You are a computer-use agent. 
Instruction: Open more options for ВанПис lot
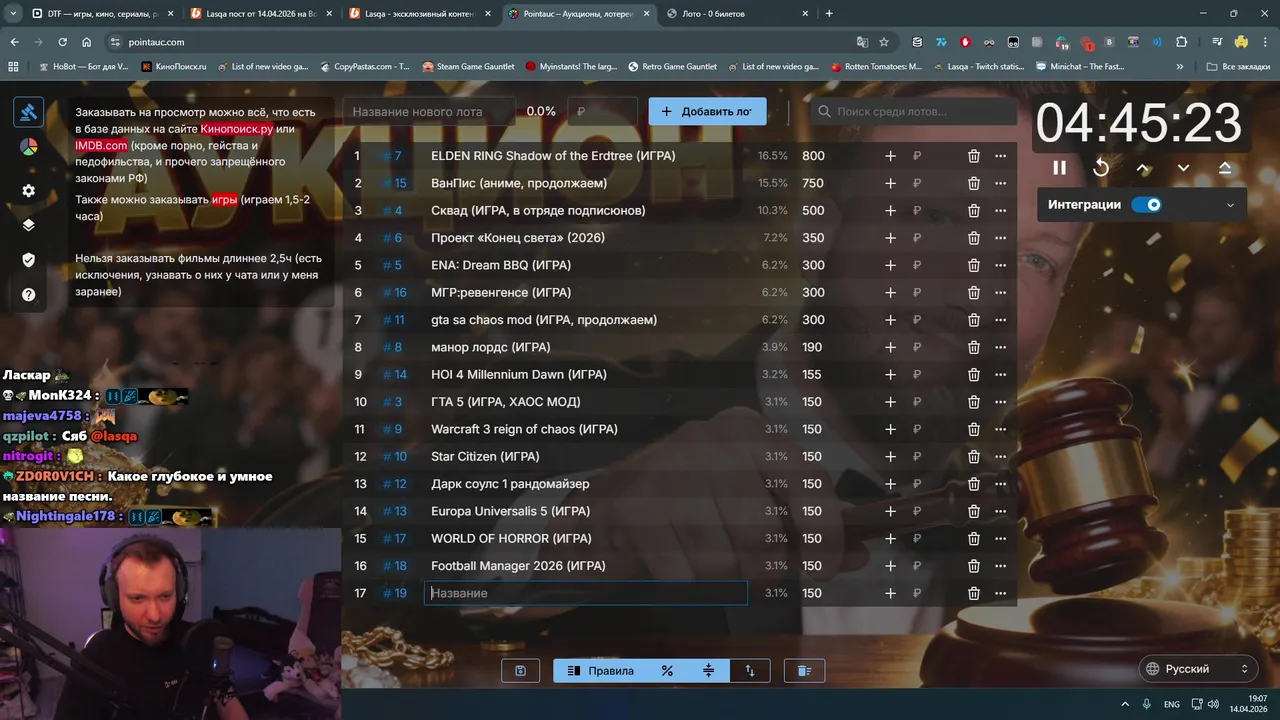coord(1000,183)
